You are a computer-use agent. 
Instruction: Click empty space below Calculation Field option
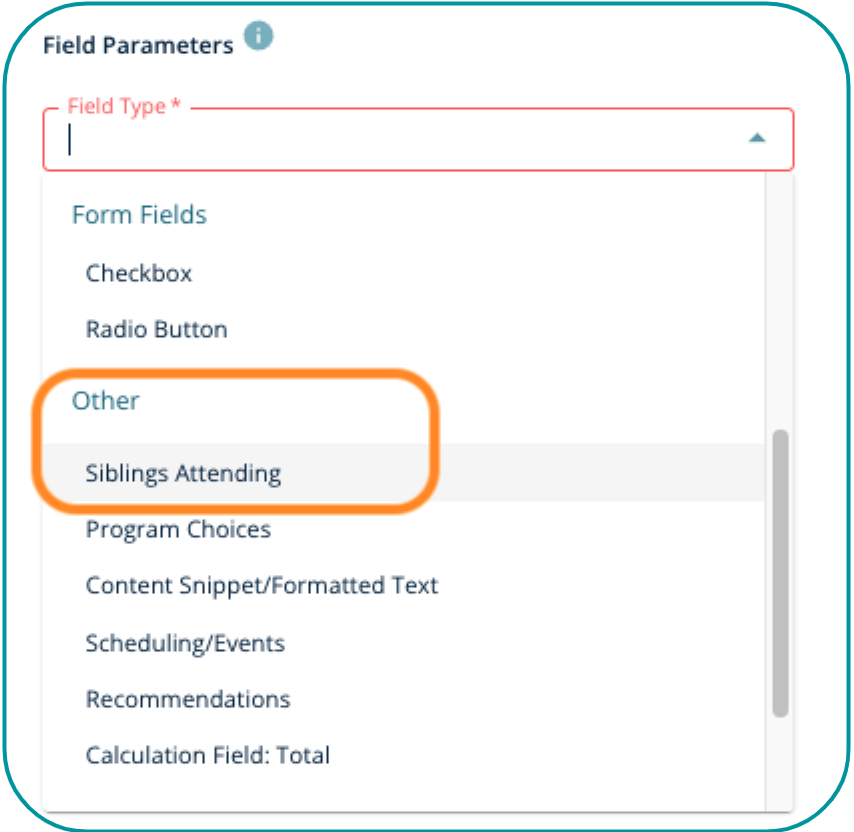(x=400, y=792)
